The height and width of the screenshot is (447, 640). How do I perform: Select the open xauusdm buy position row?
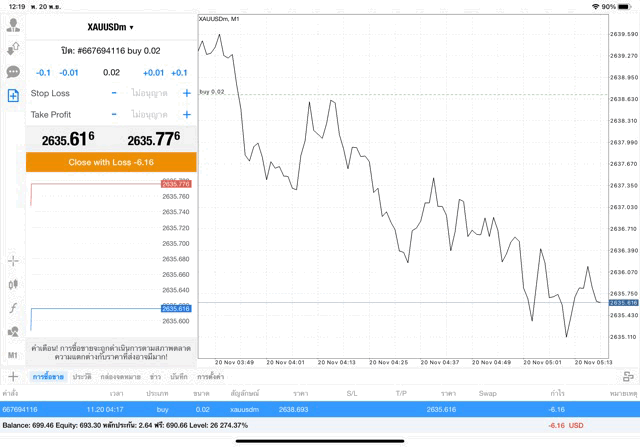pyautogui.click(x=300, y=409)
